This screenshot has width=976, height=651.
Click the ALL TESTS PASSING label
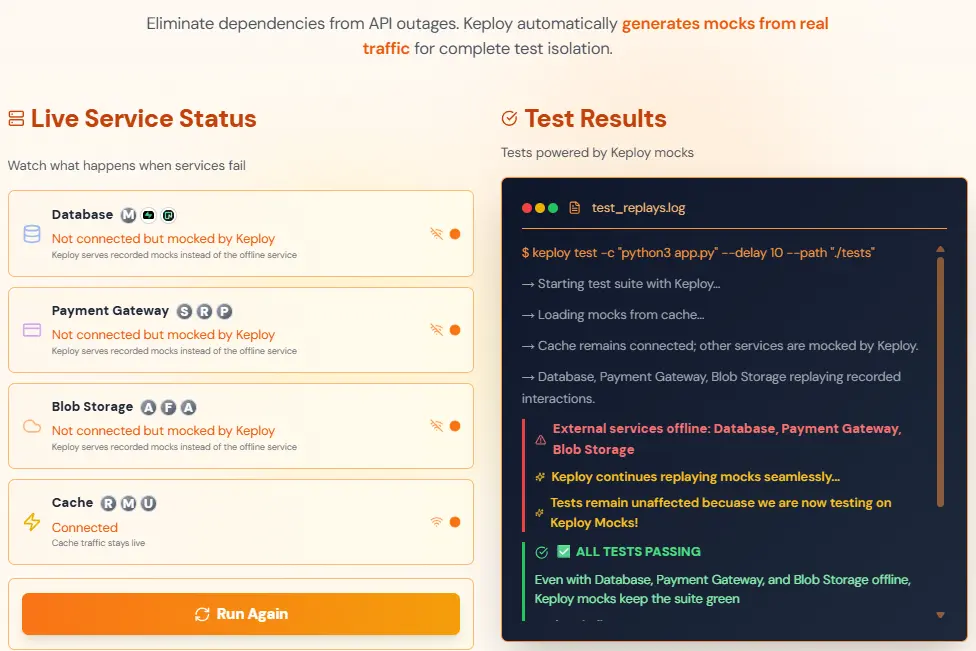[638, 551]
